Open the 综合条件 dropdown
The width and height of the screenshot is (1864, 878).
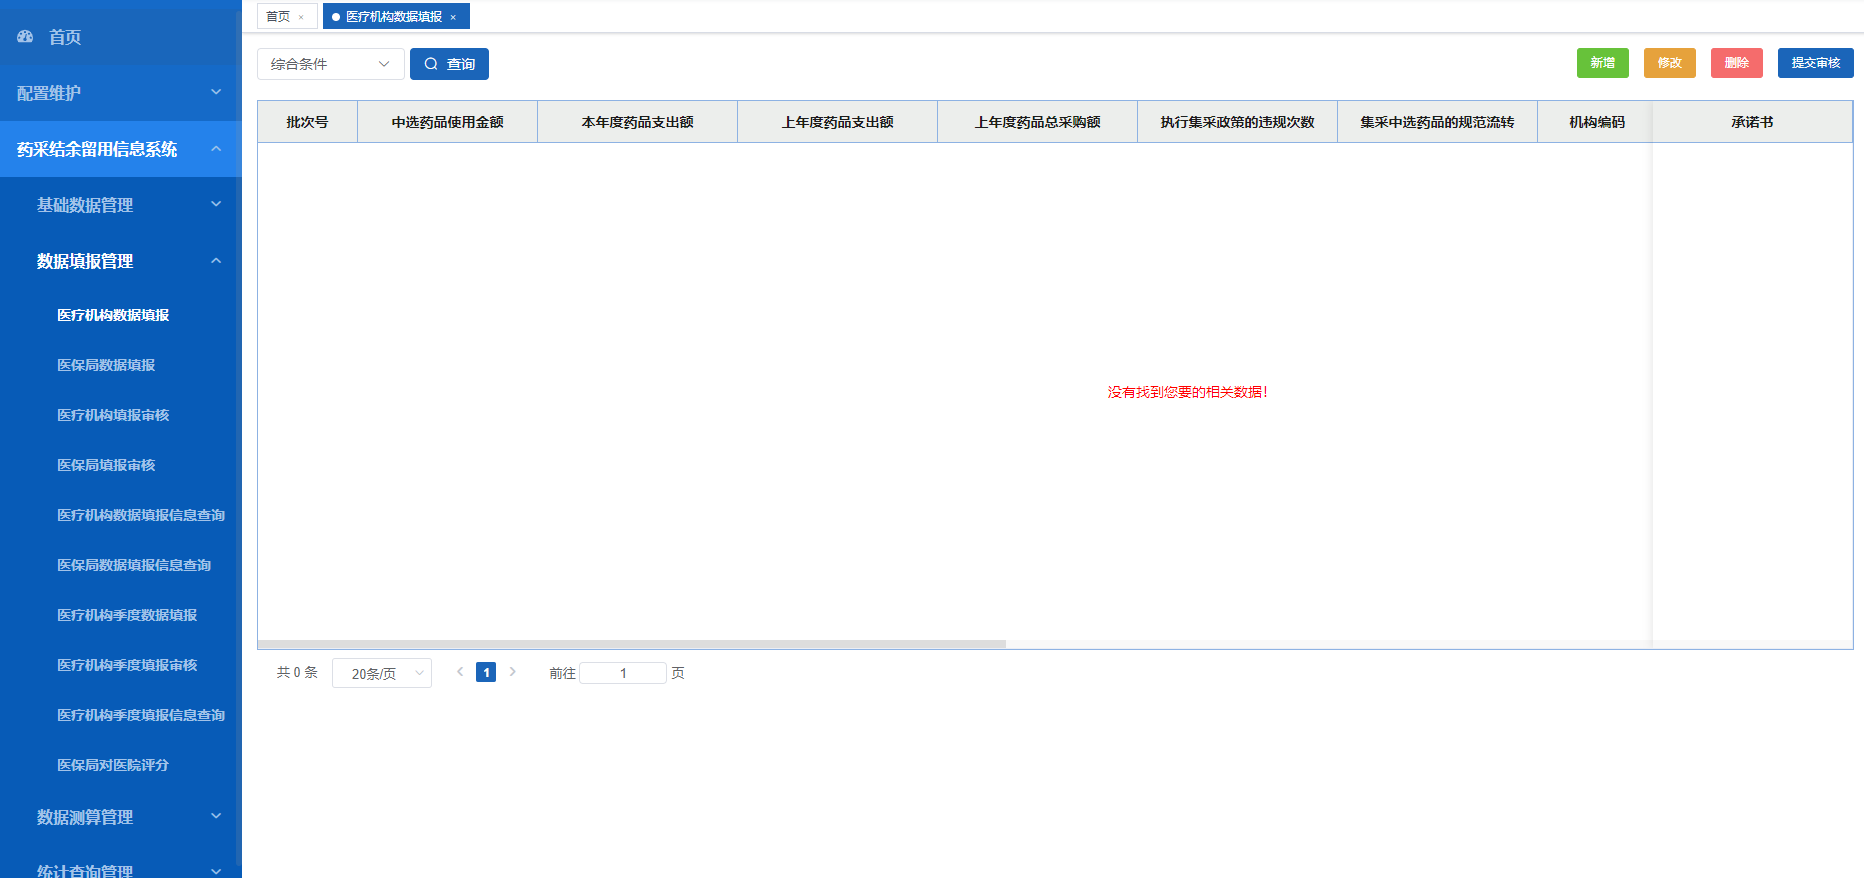click(x=331, y=64)
